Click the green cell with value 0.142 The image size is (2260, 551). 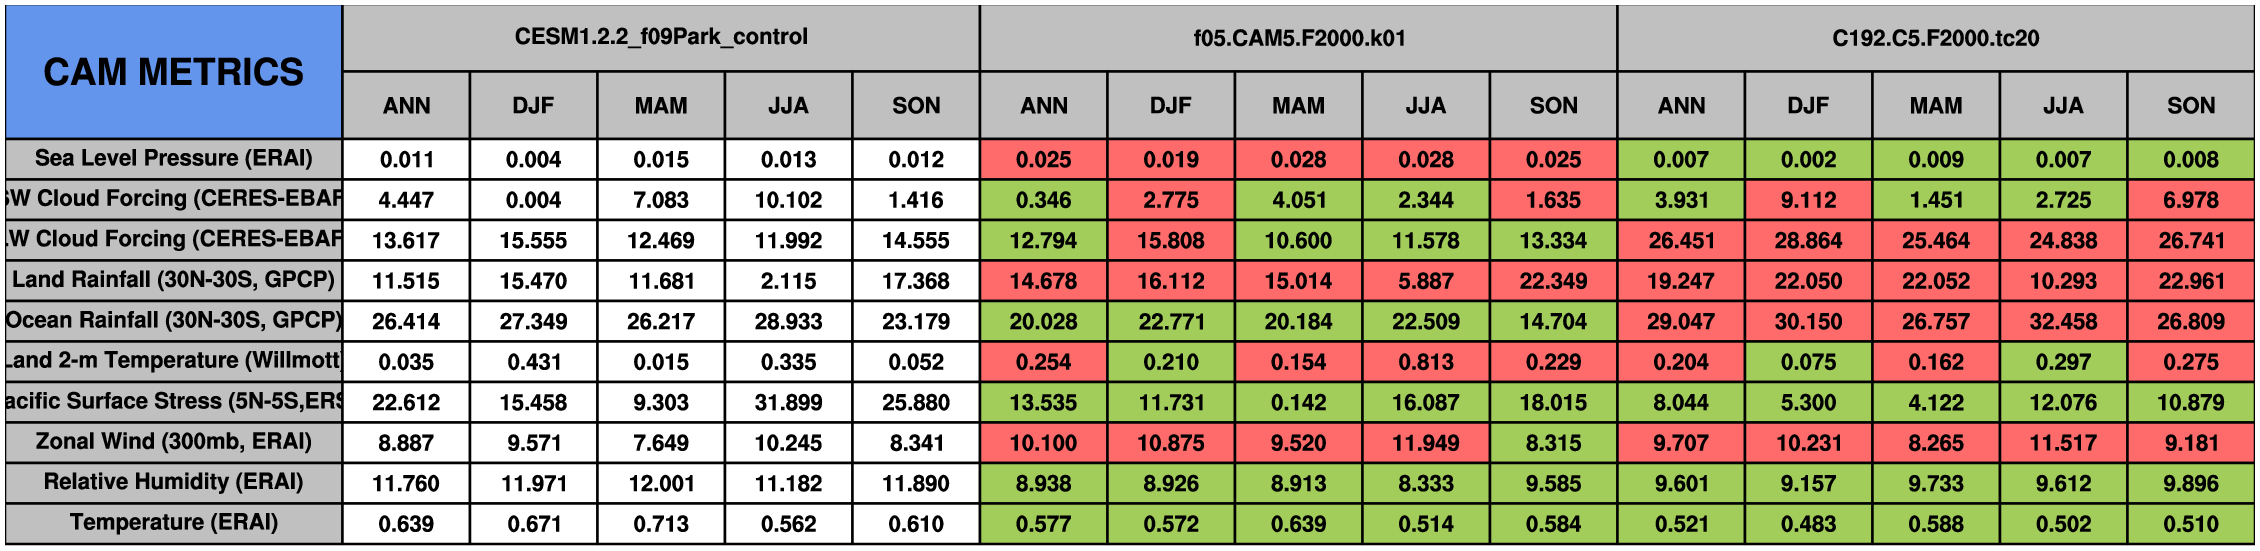coord(1298,402)
